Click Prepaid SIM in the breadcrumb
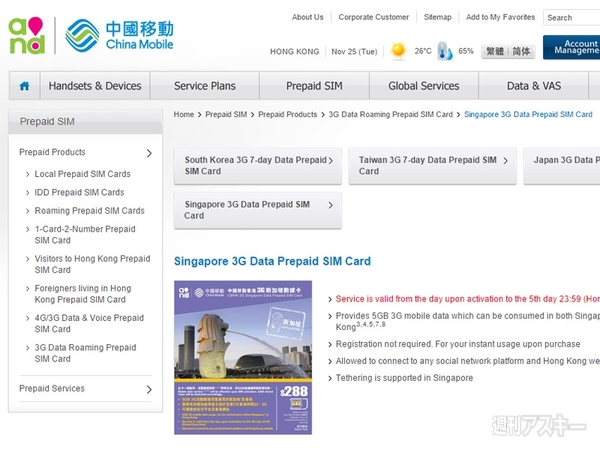Viewport: 600px width, 450px height. pyautogui.click(x=226, y=114)
